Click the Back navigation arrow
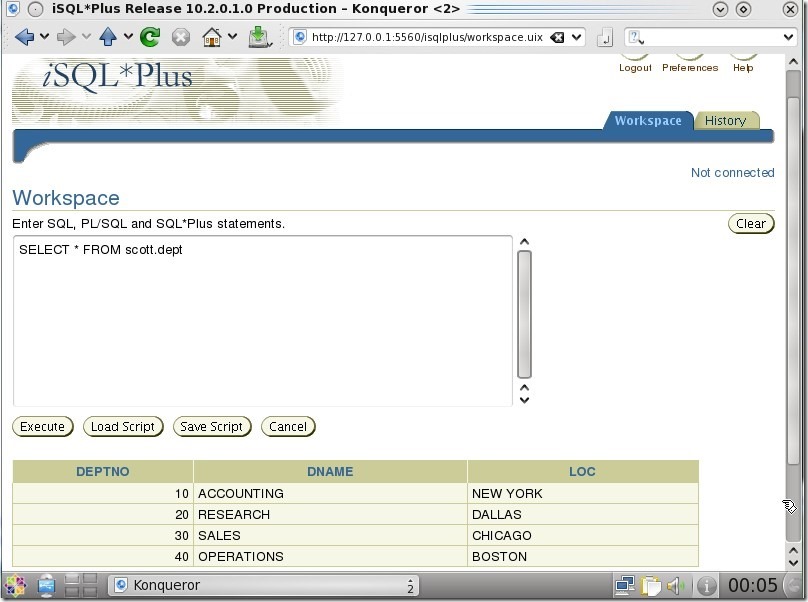The width and height of the screenshot is (808, 602). (x=25, y=37)
